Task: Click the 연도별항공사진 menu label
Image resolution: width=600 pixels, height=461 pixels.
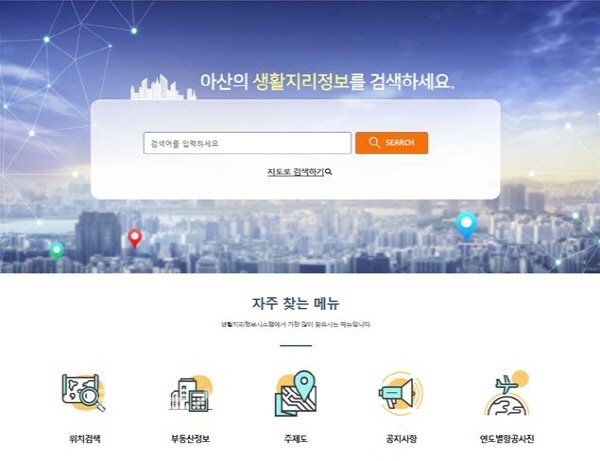Action: point(507,438)
